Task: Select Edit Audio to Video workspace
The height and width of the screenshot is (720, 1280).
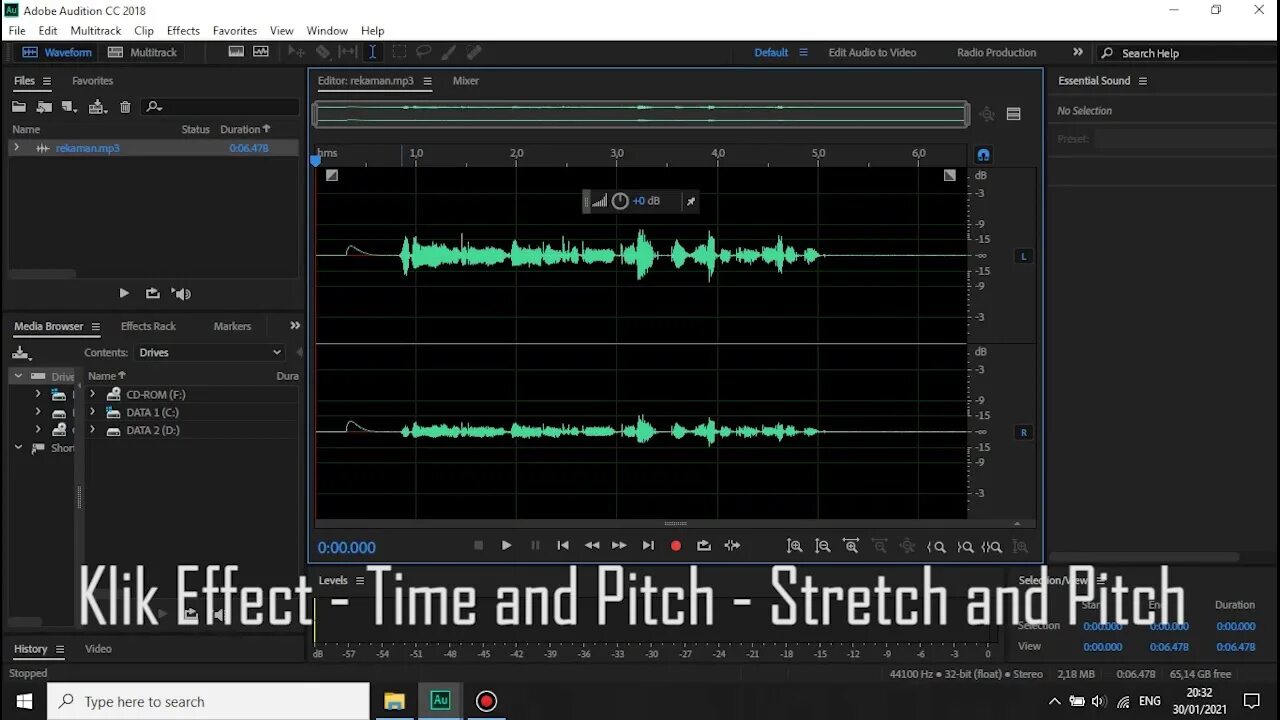Action: click(x=872, y=53)
